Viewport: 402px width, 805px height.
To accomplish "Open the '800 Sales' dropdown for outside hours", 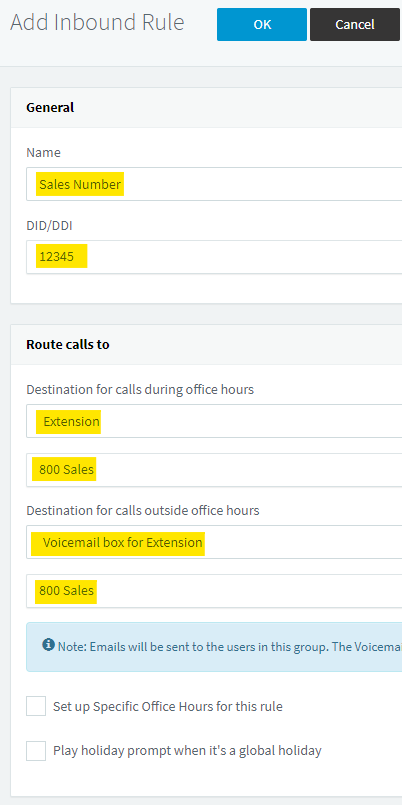I will point(214,591).
